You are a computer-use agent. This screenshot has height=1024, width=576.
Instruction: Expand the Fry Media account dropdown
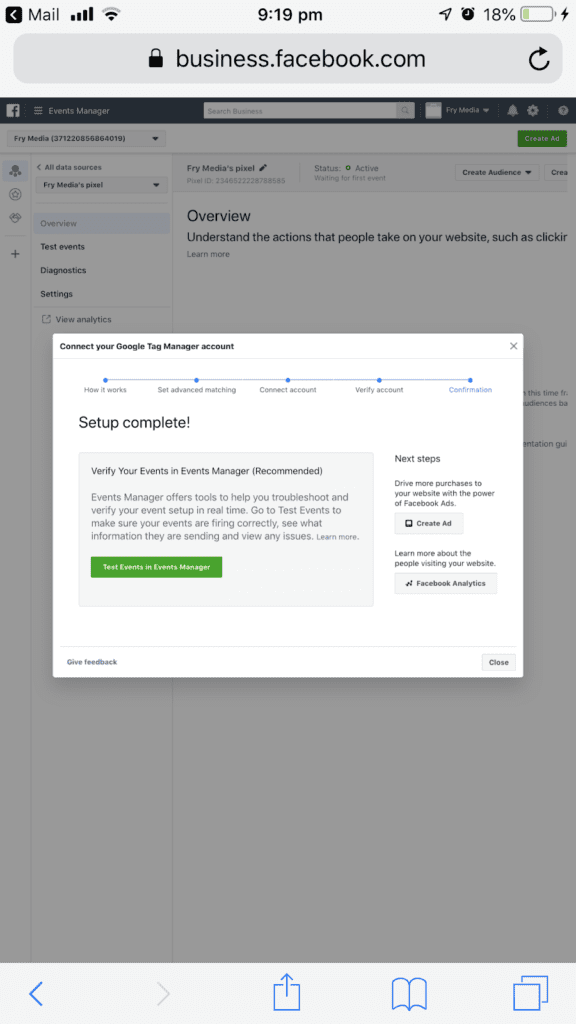[86, 138]
